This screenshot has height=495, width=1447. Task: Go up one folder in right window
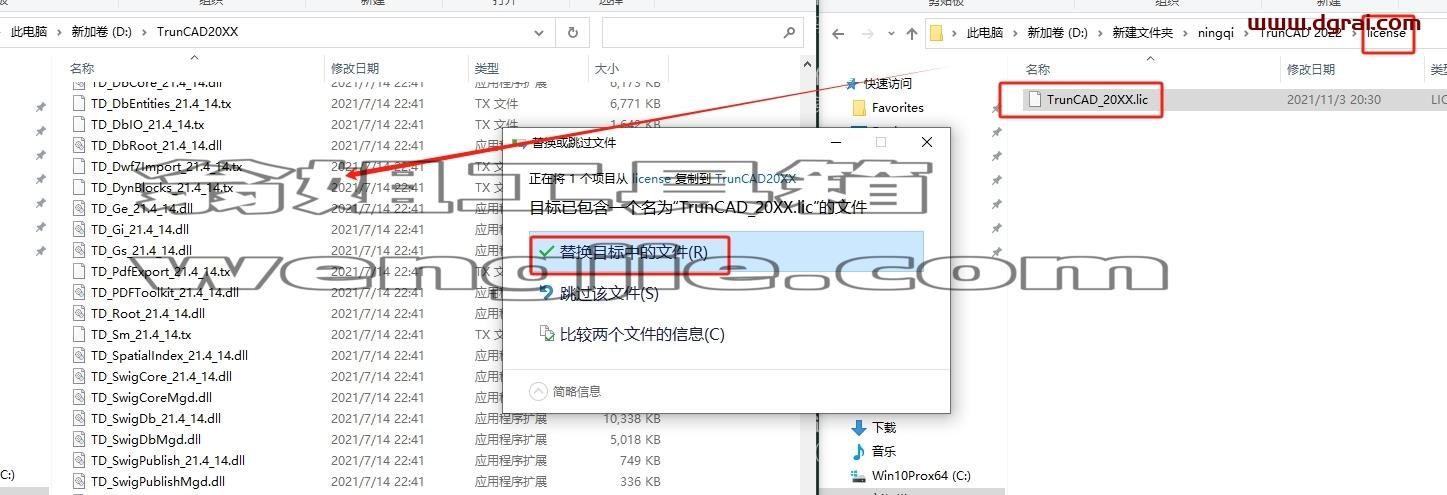click(x=911, y=33)
